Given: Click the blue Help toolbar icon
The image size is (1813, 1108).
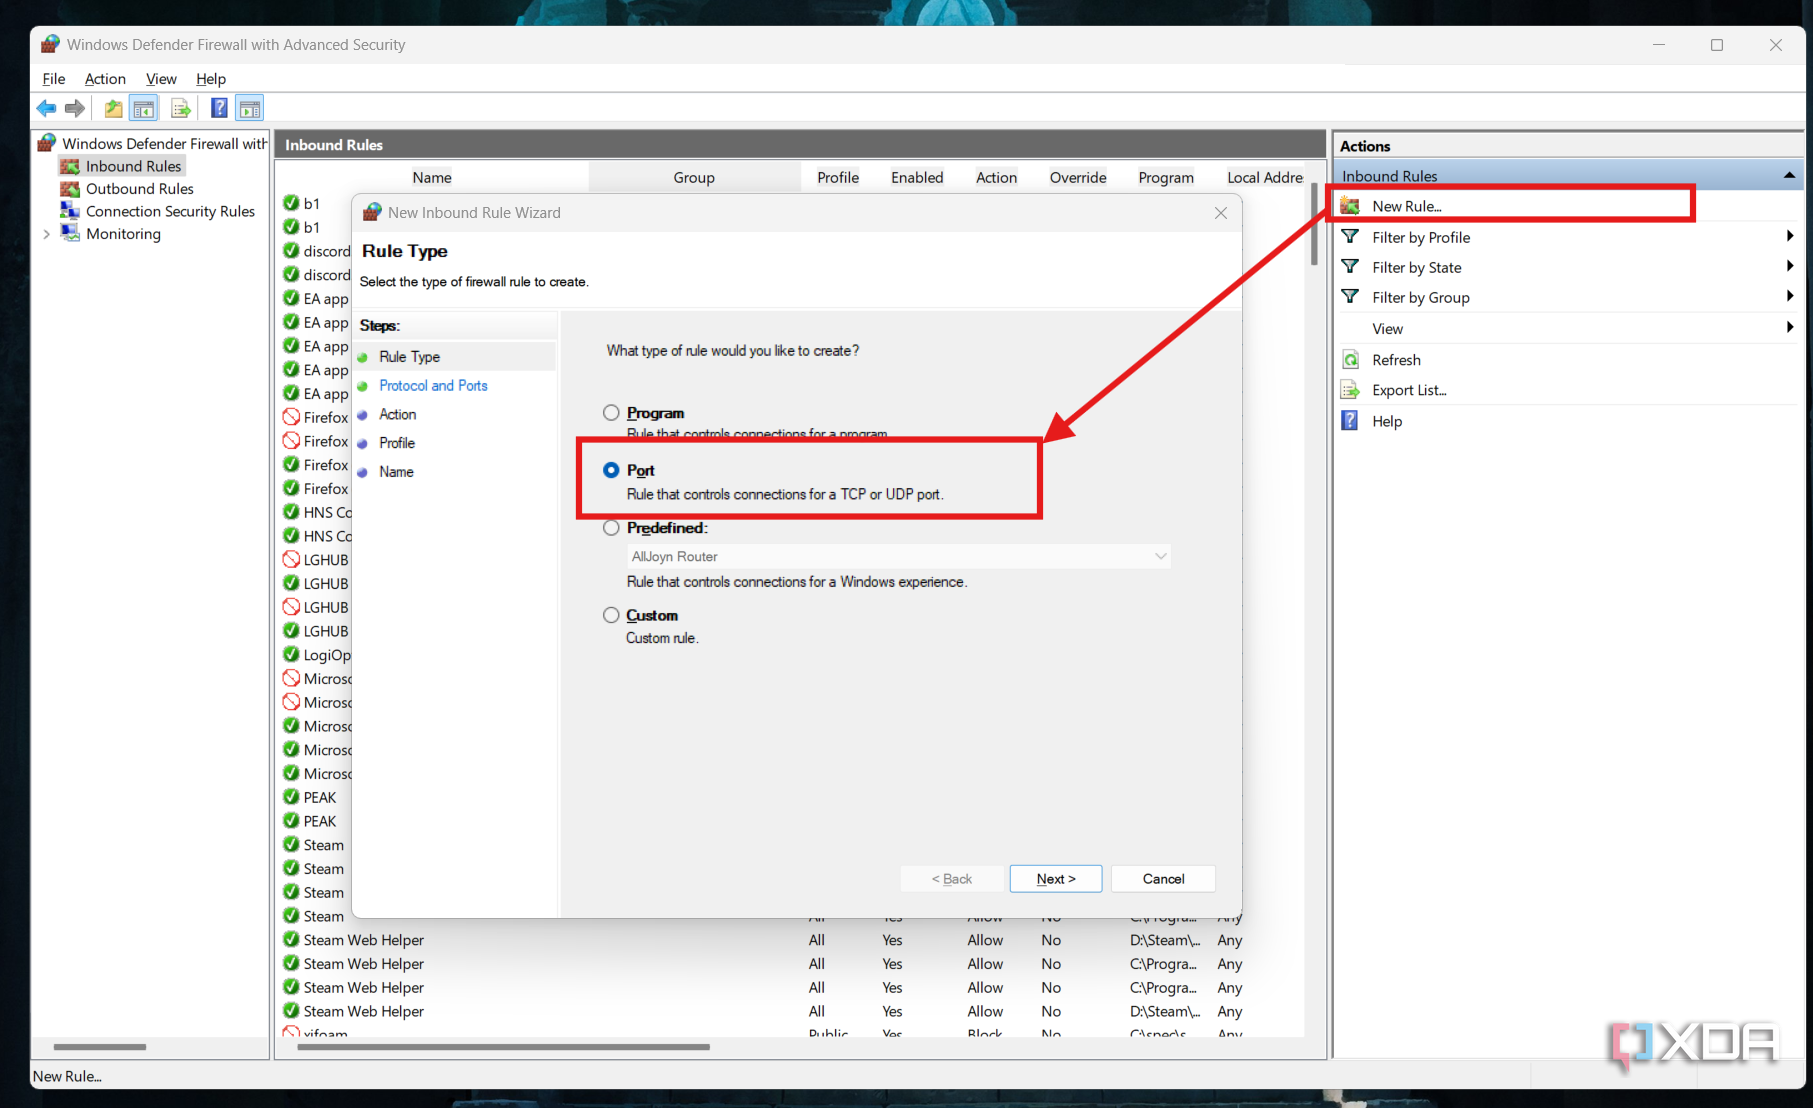Looking at the screenshot, I should click(219, 108).
